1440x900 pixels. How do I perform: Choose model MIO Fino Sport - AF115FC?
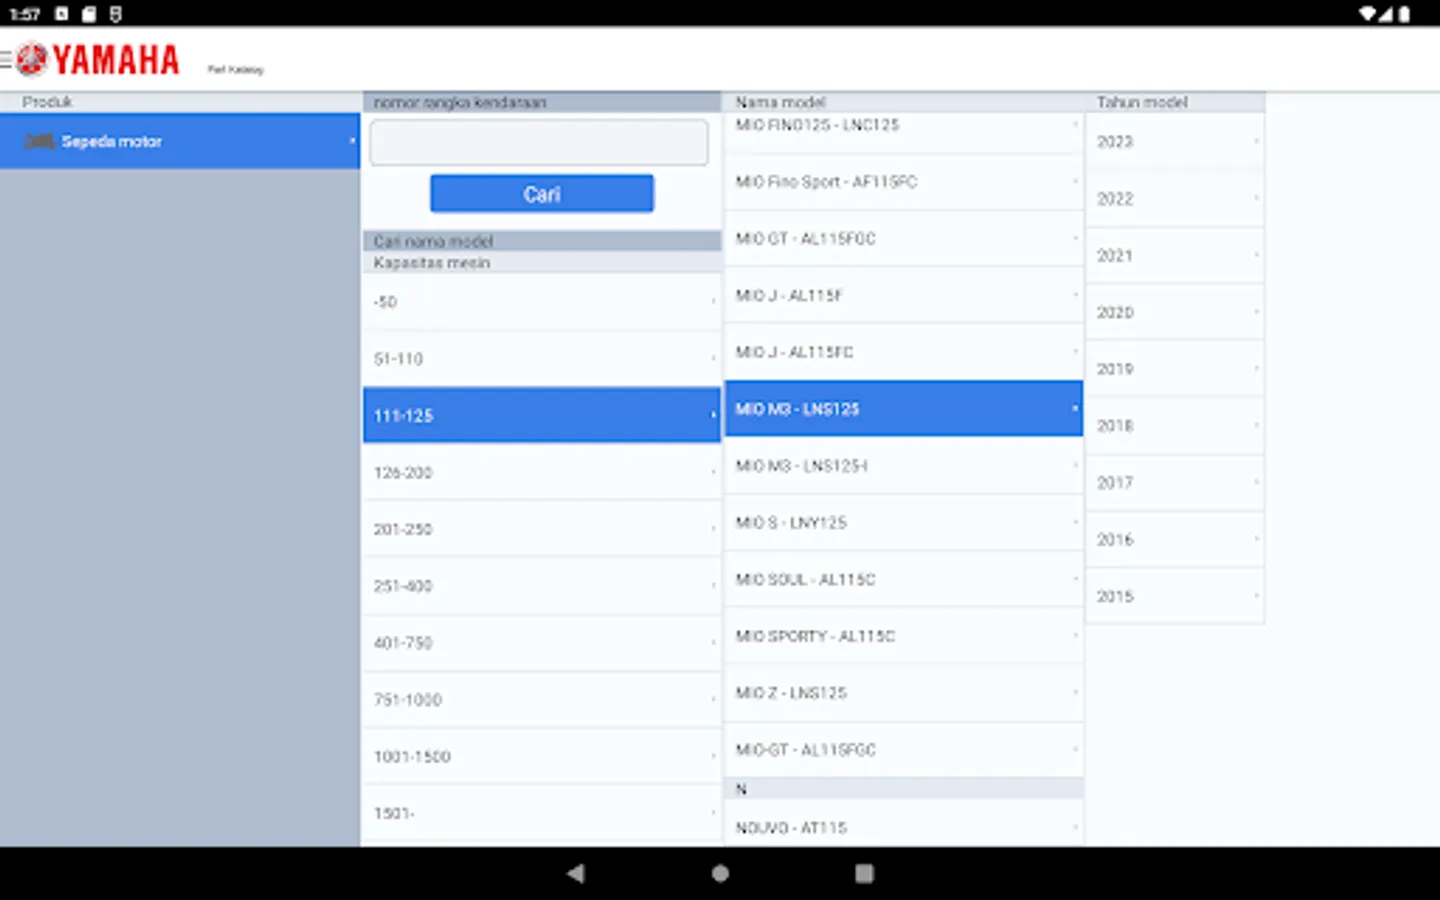coord(903,182)
